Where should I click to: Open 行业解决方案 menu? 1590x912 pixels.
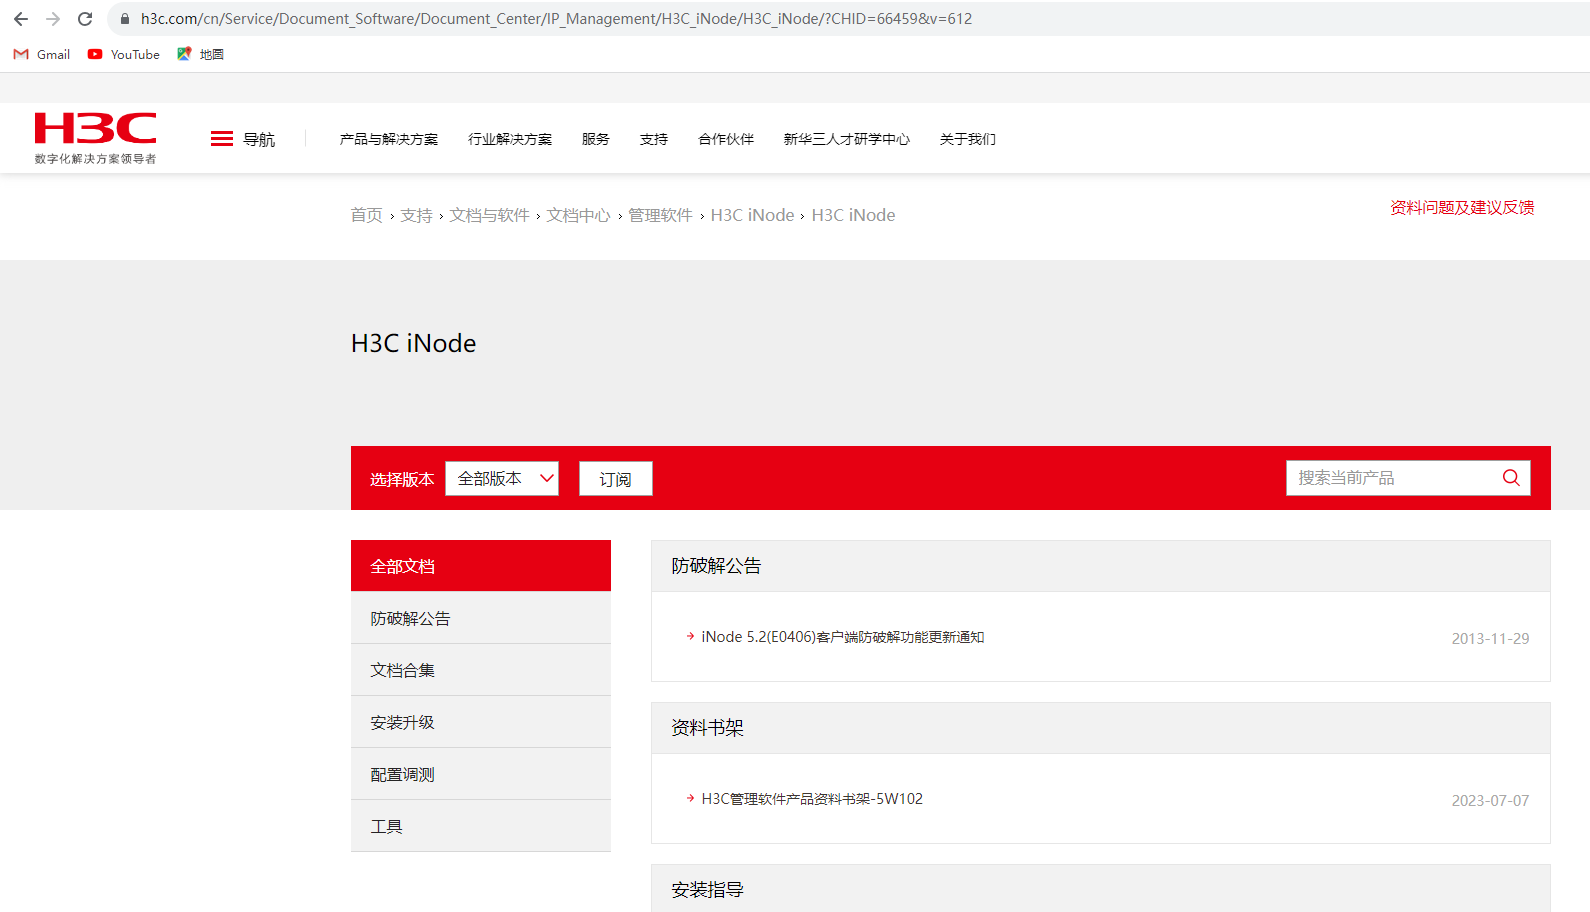pos(510,139)
